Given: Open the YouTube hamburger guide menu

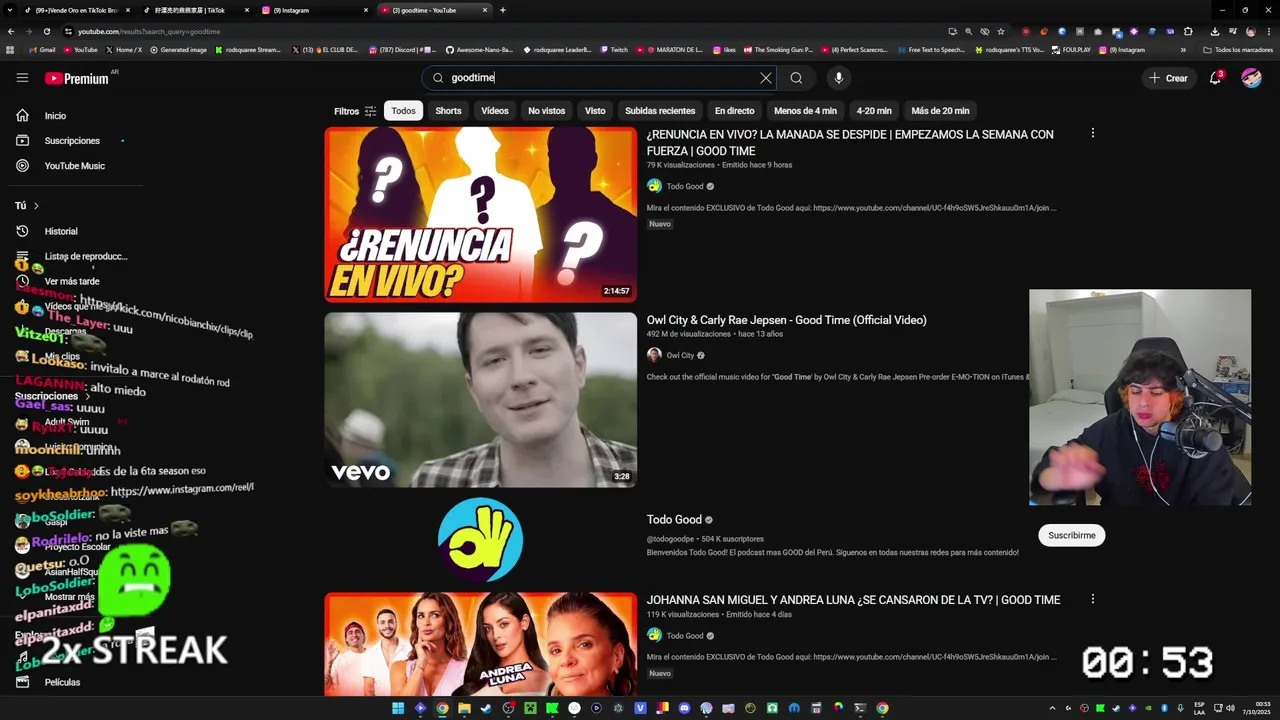Looking at the screenshot, I should point(22,78).
